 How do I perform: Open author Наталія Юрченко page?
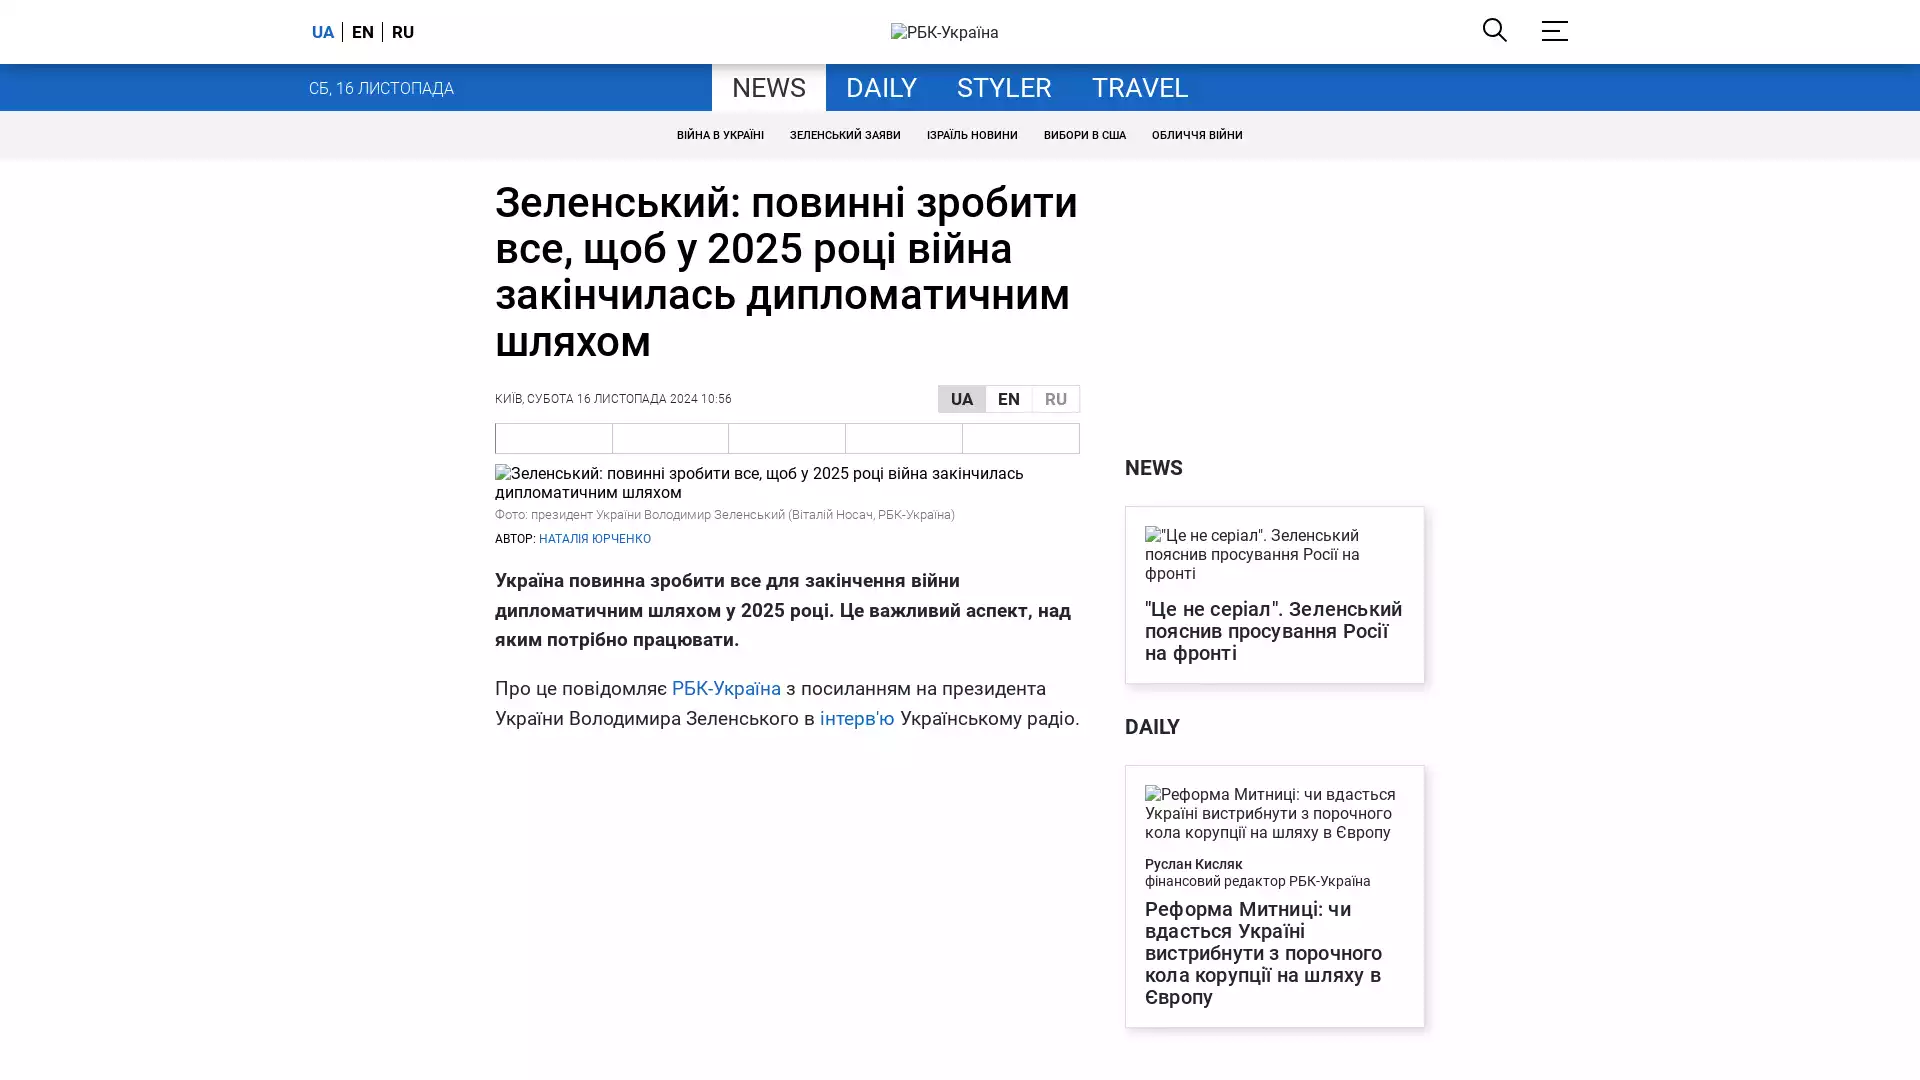[x=594, y=539]
